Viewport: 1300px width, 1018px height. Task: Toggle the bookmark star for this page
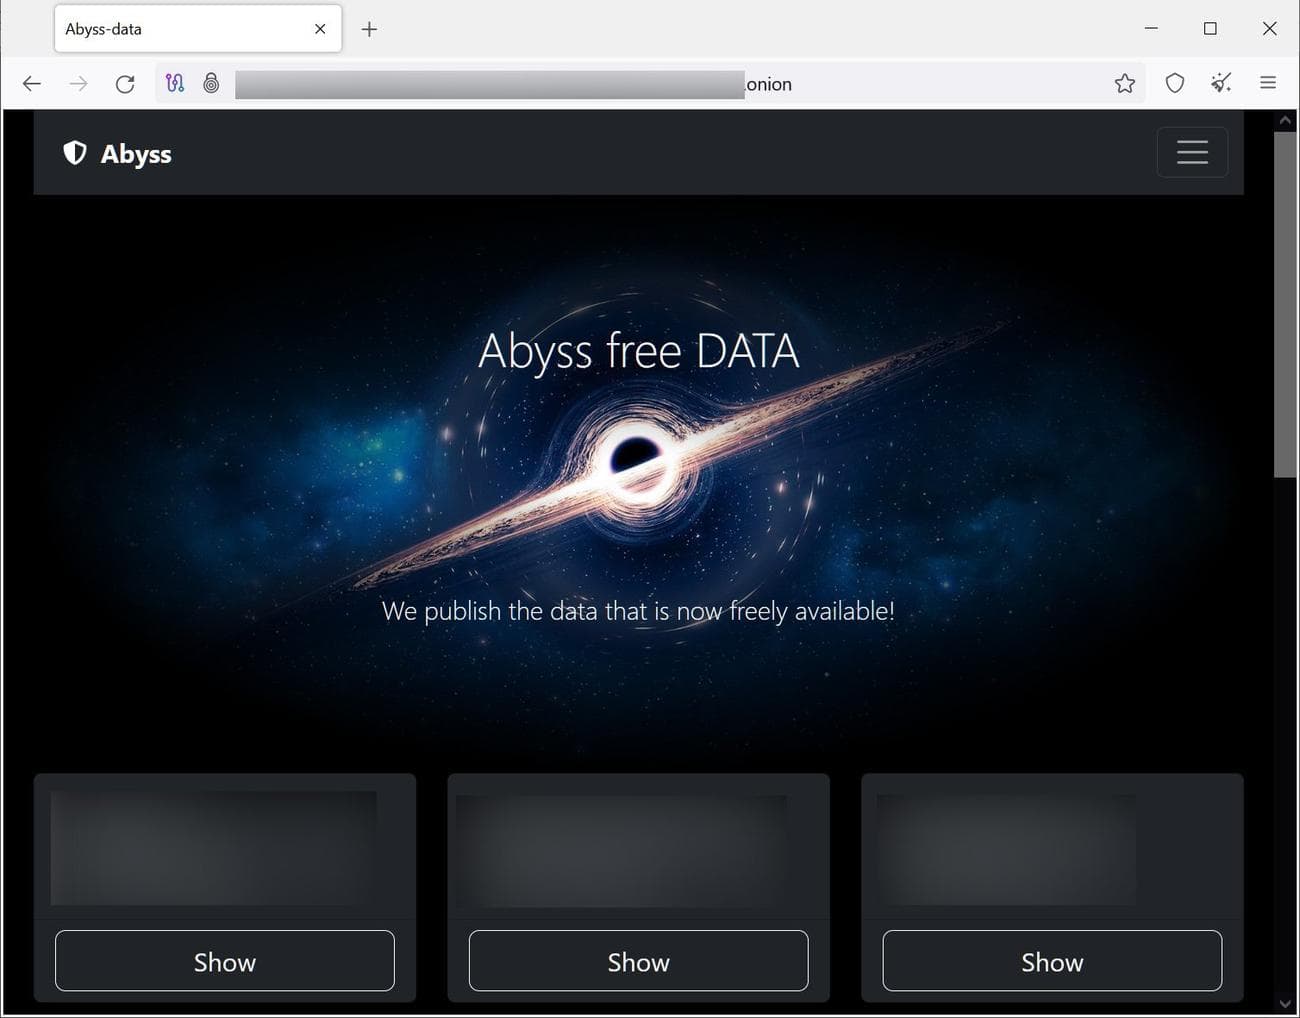click(1125, 83)
